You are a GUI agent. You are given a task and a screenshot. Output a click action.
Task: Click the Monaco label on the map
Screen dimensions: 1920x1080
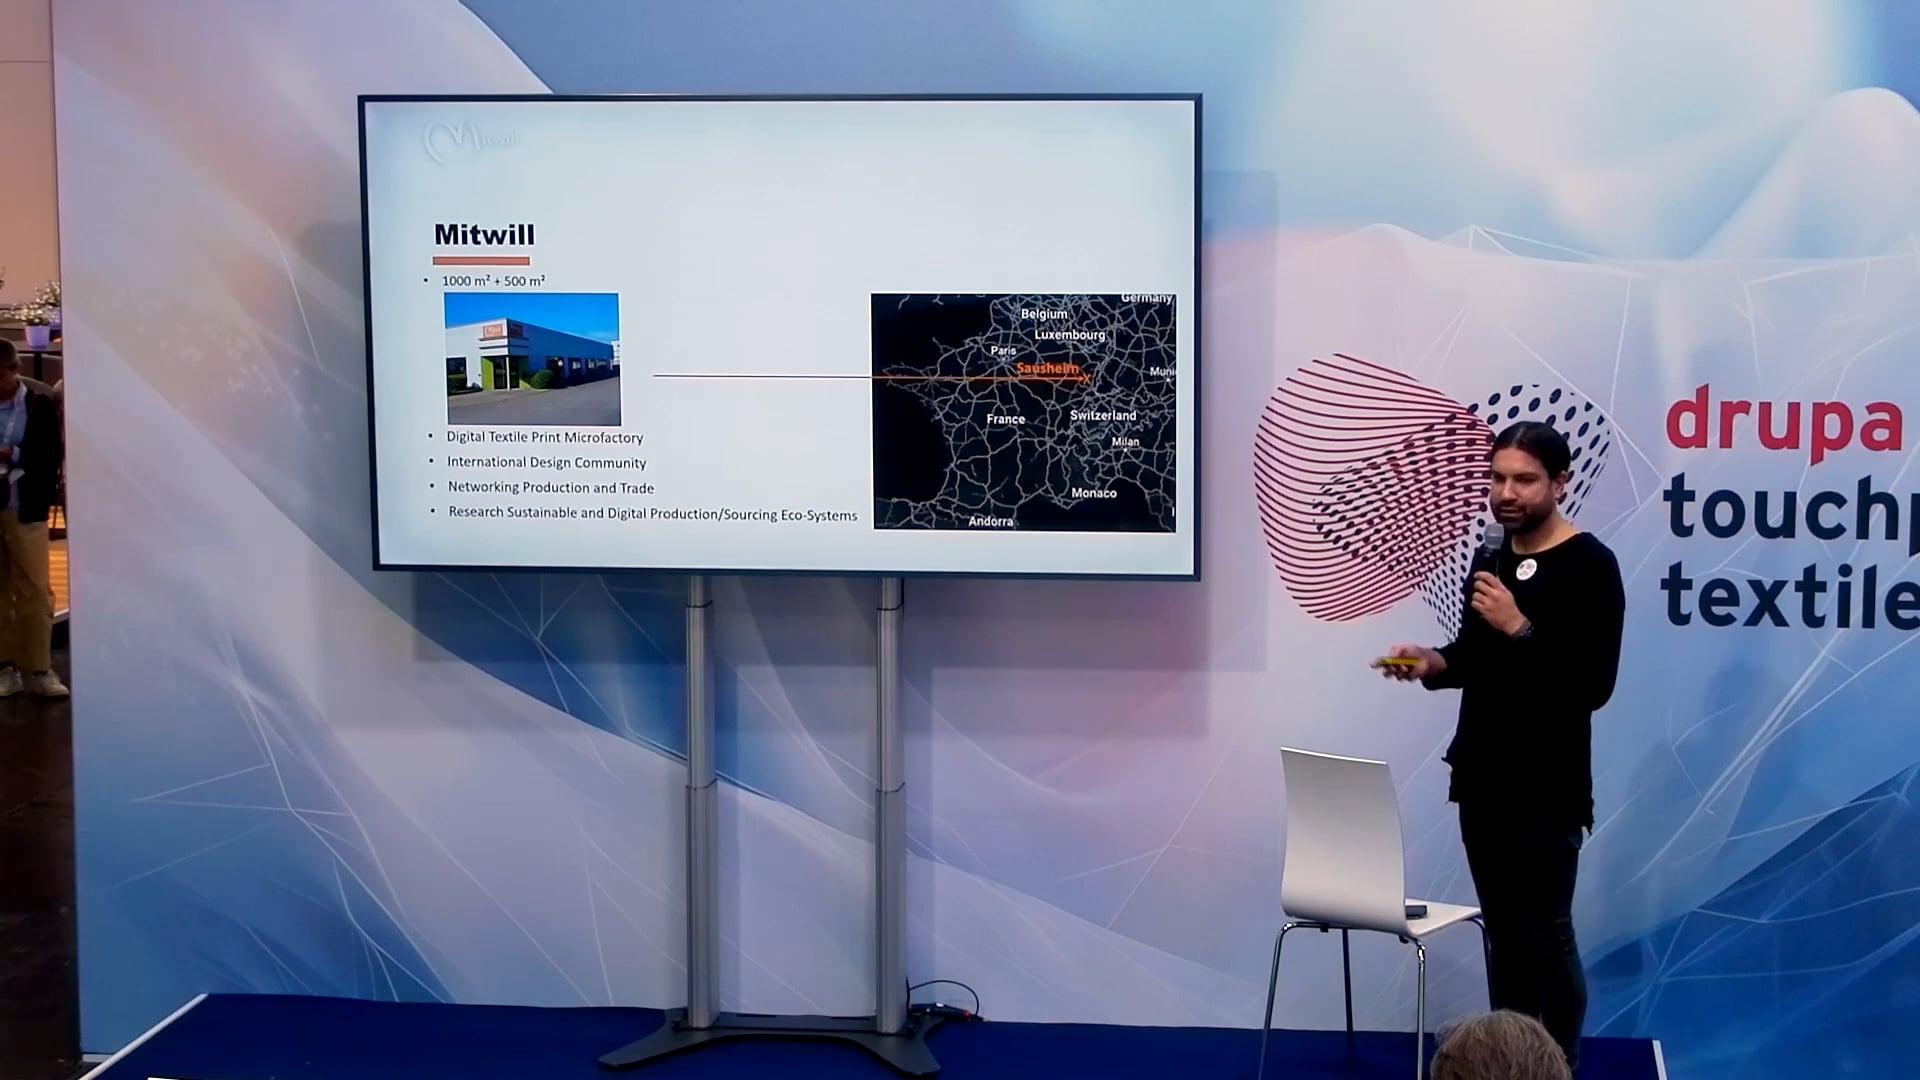[x=1094, y=493]
